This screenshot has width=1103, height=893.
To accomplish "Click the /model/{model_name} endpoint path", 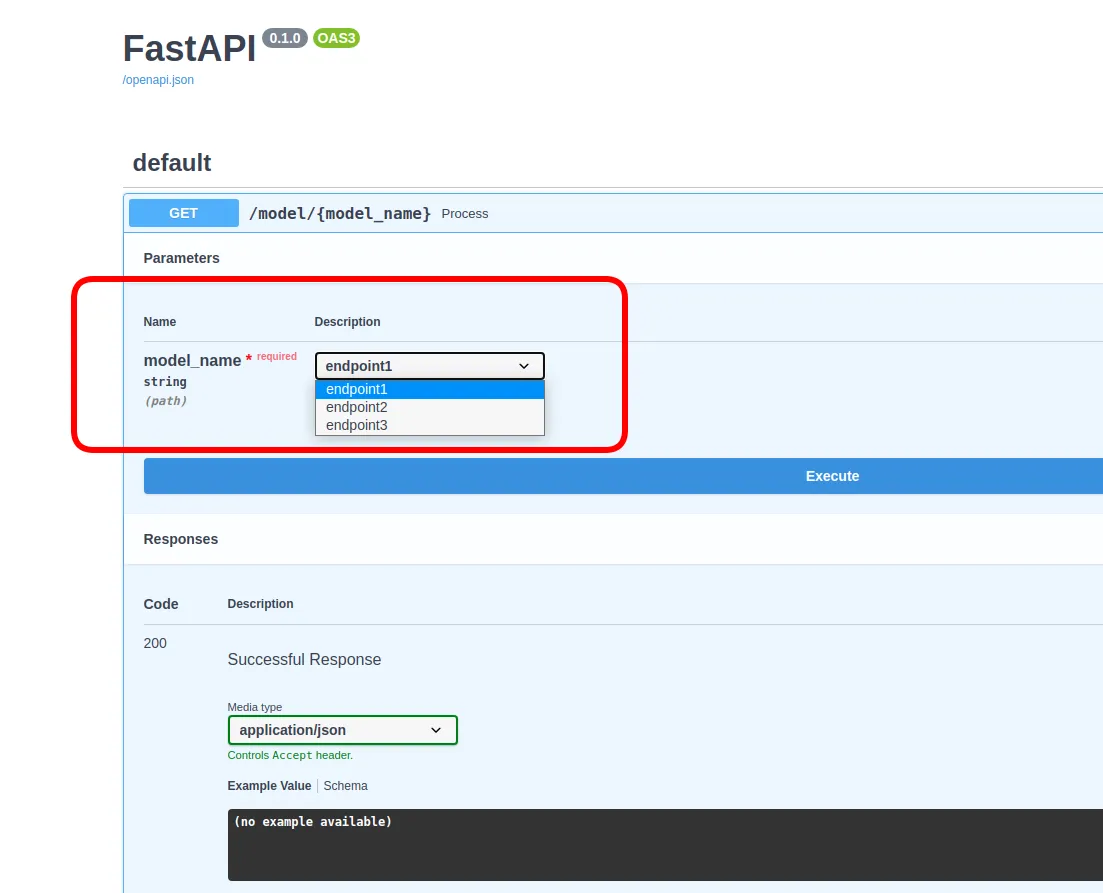I will coord(340,213).
